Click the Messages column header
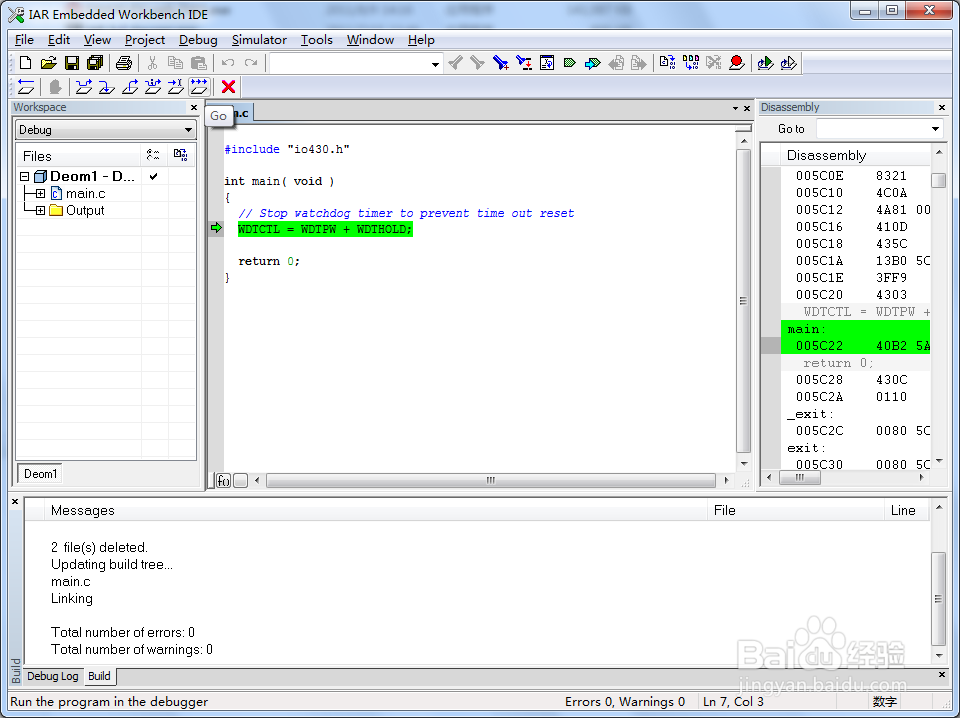 [x=376, y=510]
